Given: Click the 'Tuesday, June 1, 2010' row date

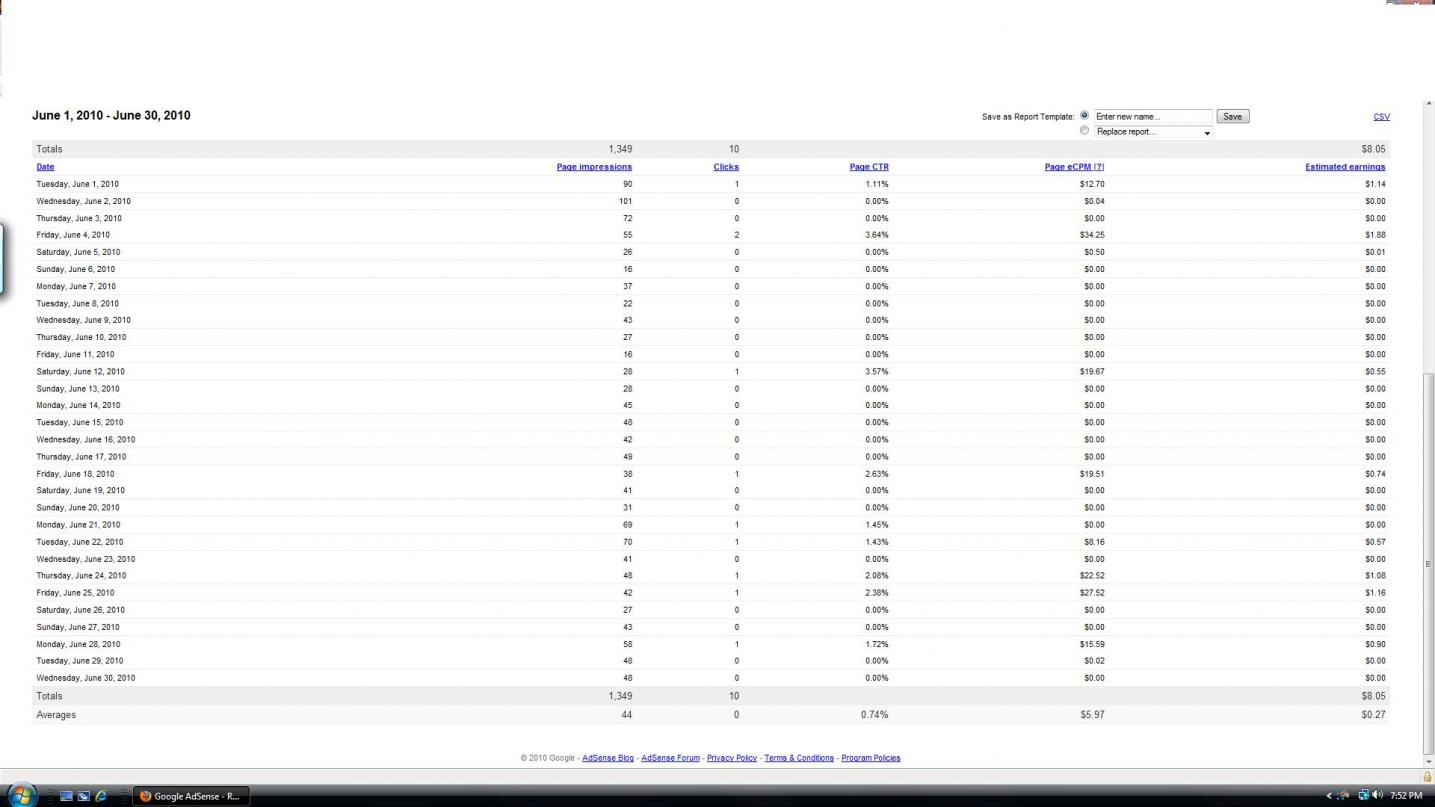Looking at the screenshot, I should (x=77, y=184).
